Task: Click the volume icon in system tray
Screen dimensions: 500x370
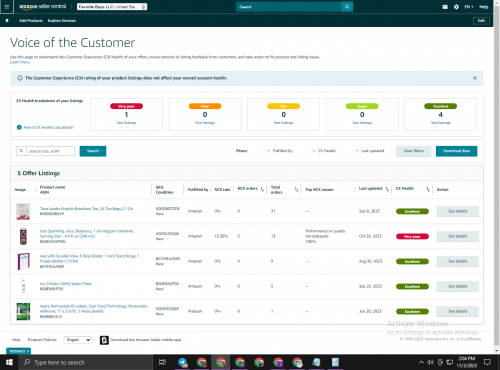Action: pos(430,362)
